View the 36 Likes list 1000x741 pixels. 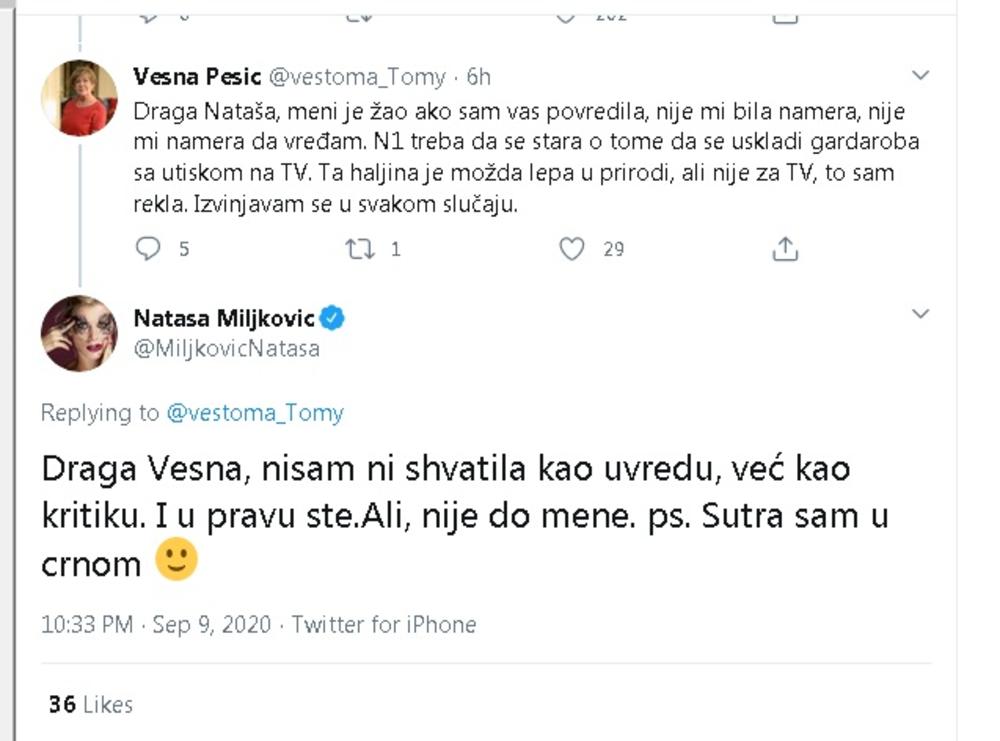pos(90,705)
